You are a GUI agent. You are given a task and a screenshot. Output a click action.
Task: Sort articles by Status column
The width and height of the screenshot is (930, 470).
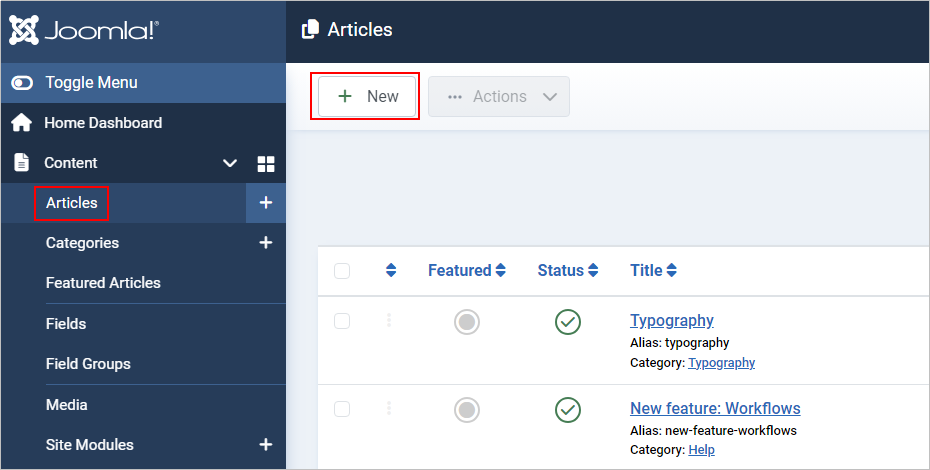(568, 271)
